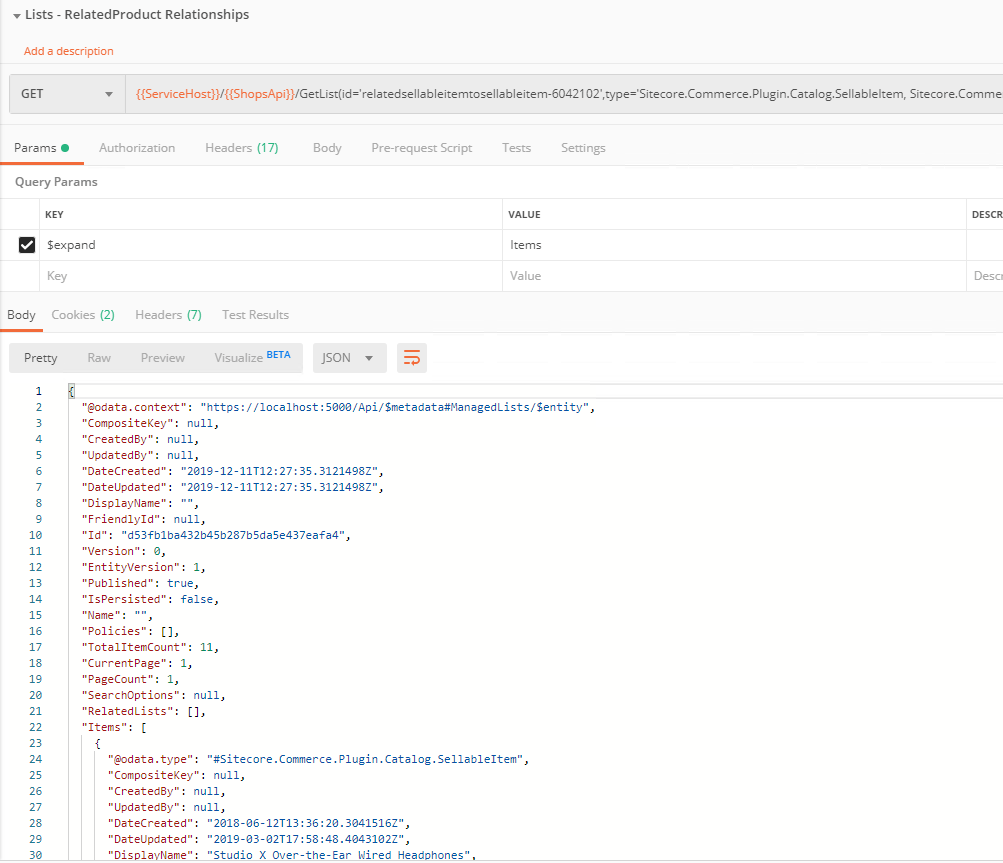1003x863 pixels.
Task: Click the Items value cell
Action: pyautogui.click(x=734, y=245)
